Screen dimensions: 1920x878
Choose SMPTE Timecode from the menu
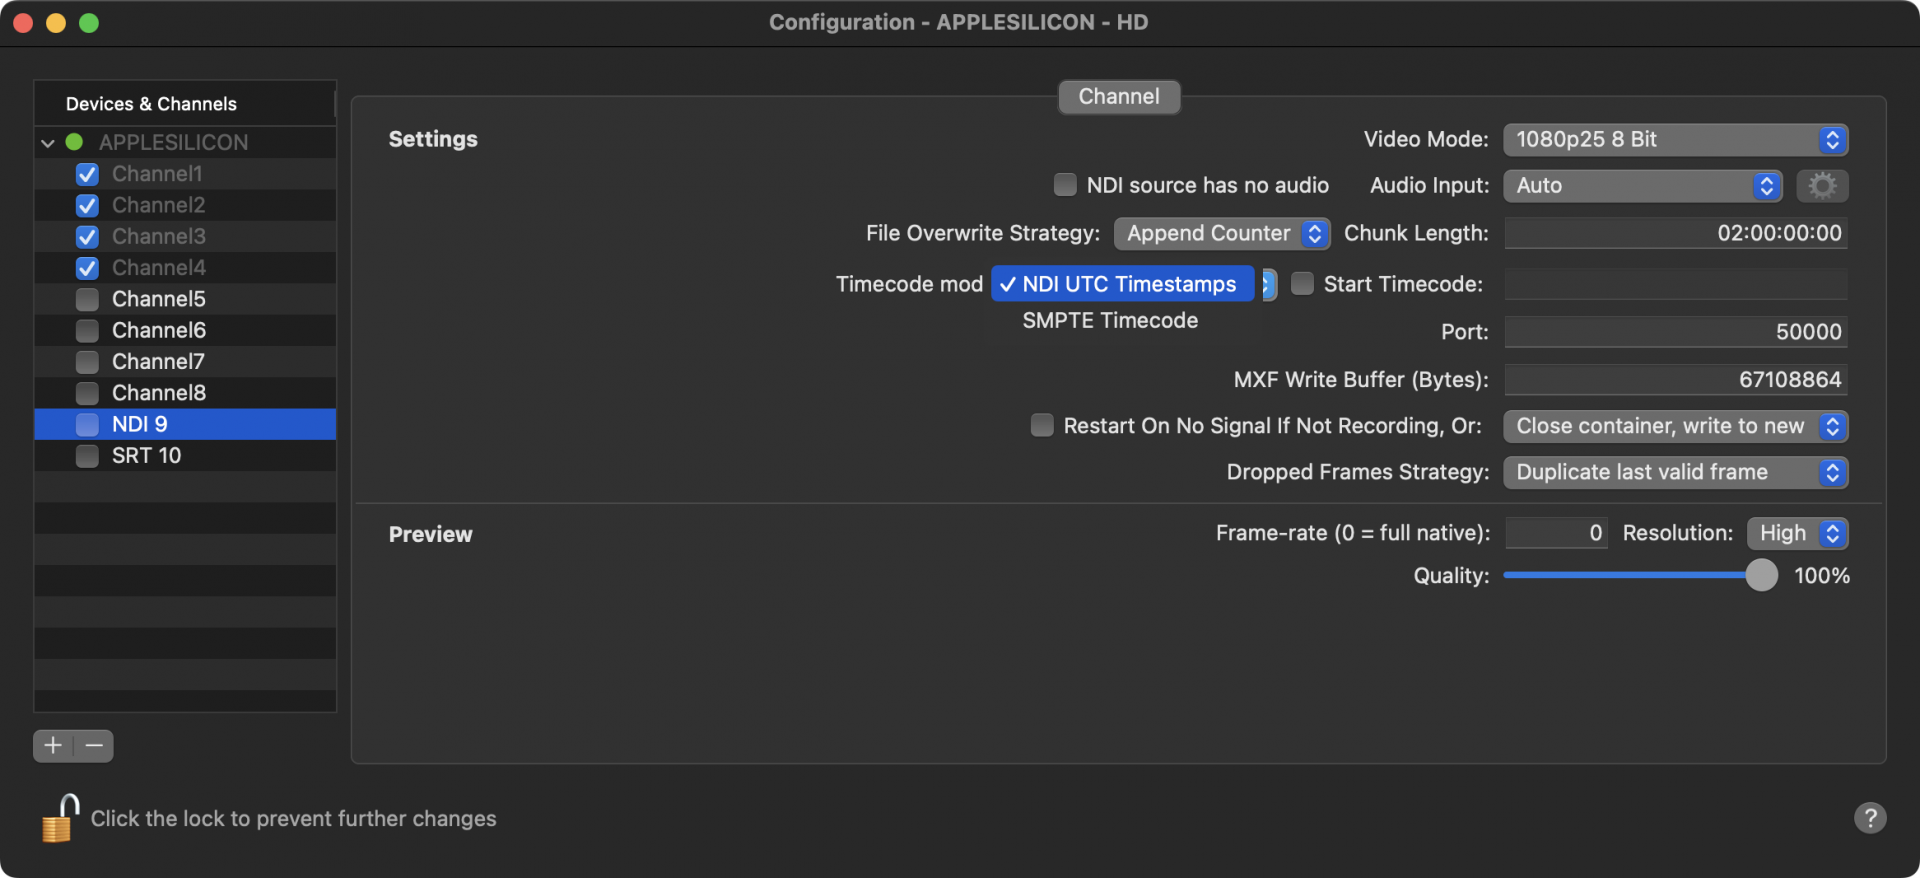[x=1109, y=321]
